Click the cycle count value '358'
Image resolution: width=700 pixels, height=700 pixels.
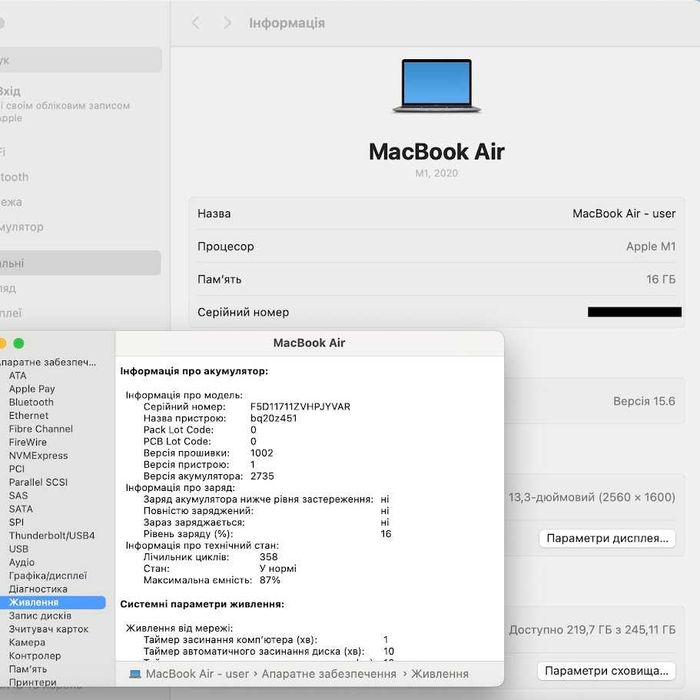268,557
